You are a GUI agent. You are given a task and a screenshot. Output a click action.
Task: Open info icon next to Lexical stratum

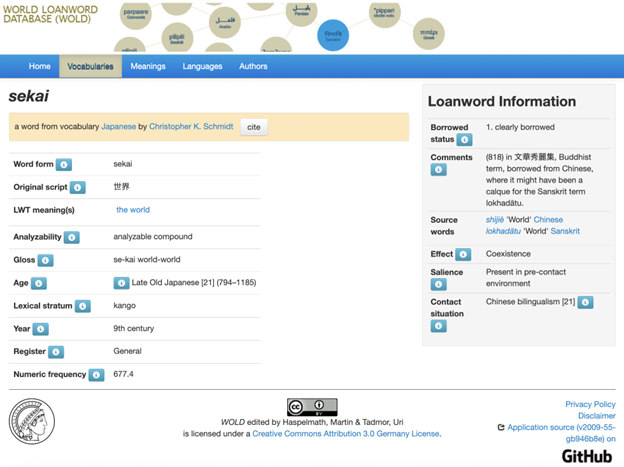pos(83,306)
